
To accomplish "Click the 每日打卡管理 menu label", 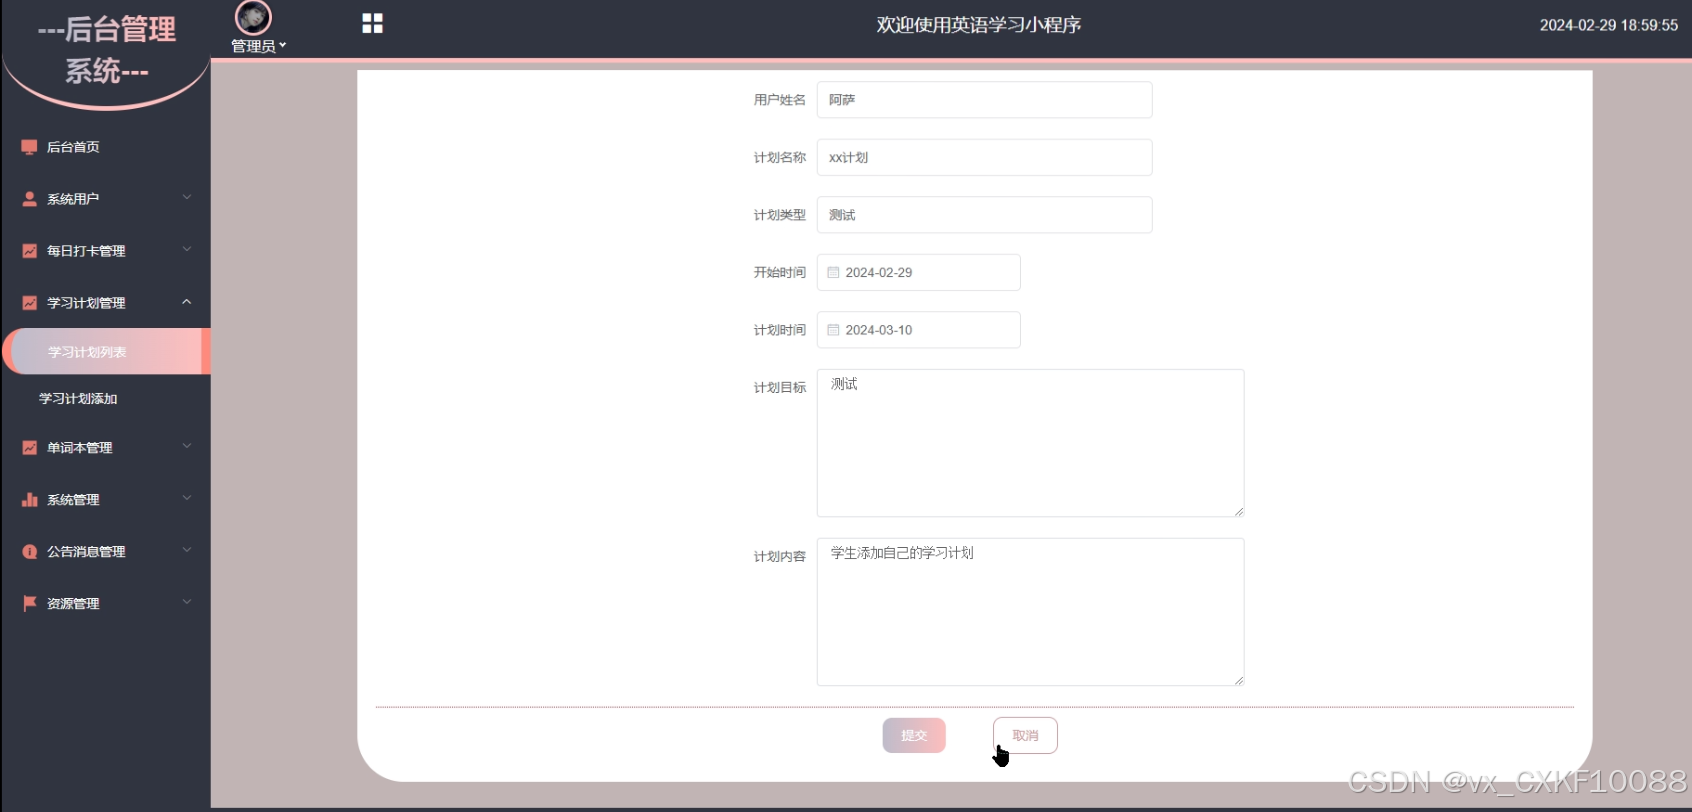I will click(x=86, y=251).
